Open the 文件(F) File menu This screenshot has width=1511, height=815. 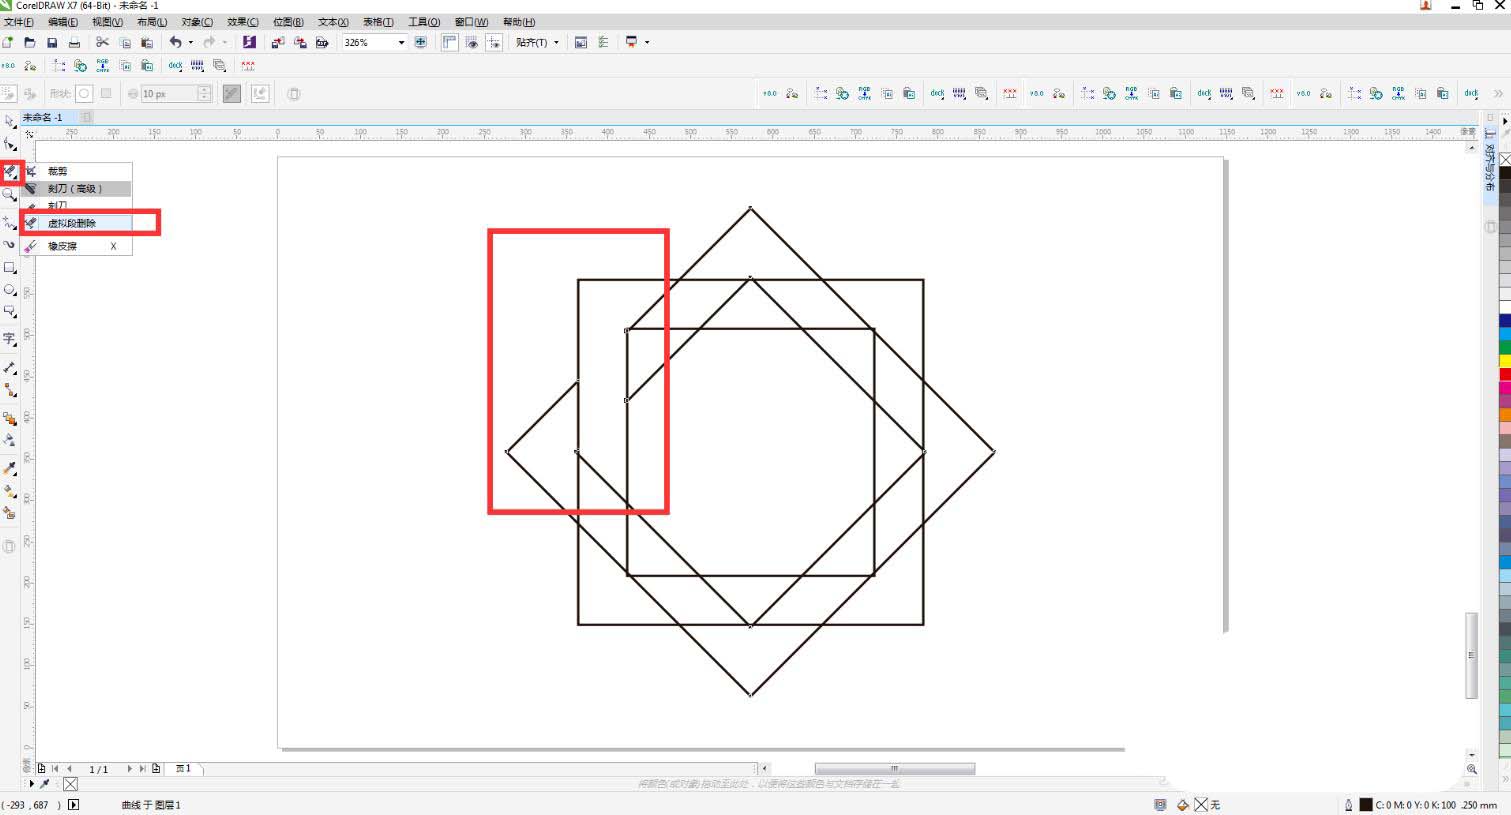tap(18, 22)
